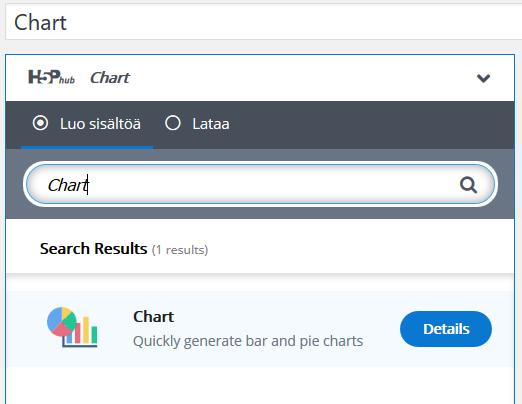Click the typed Chart text in the search box

coord(68,185)
